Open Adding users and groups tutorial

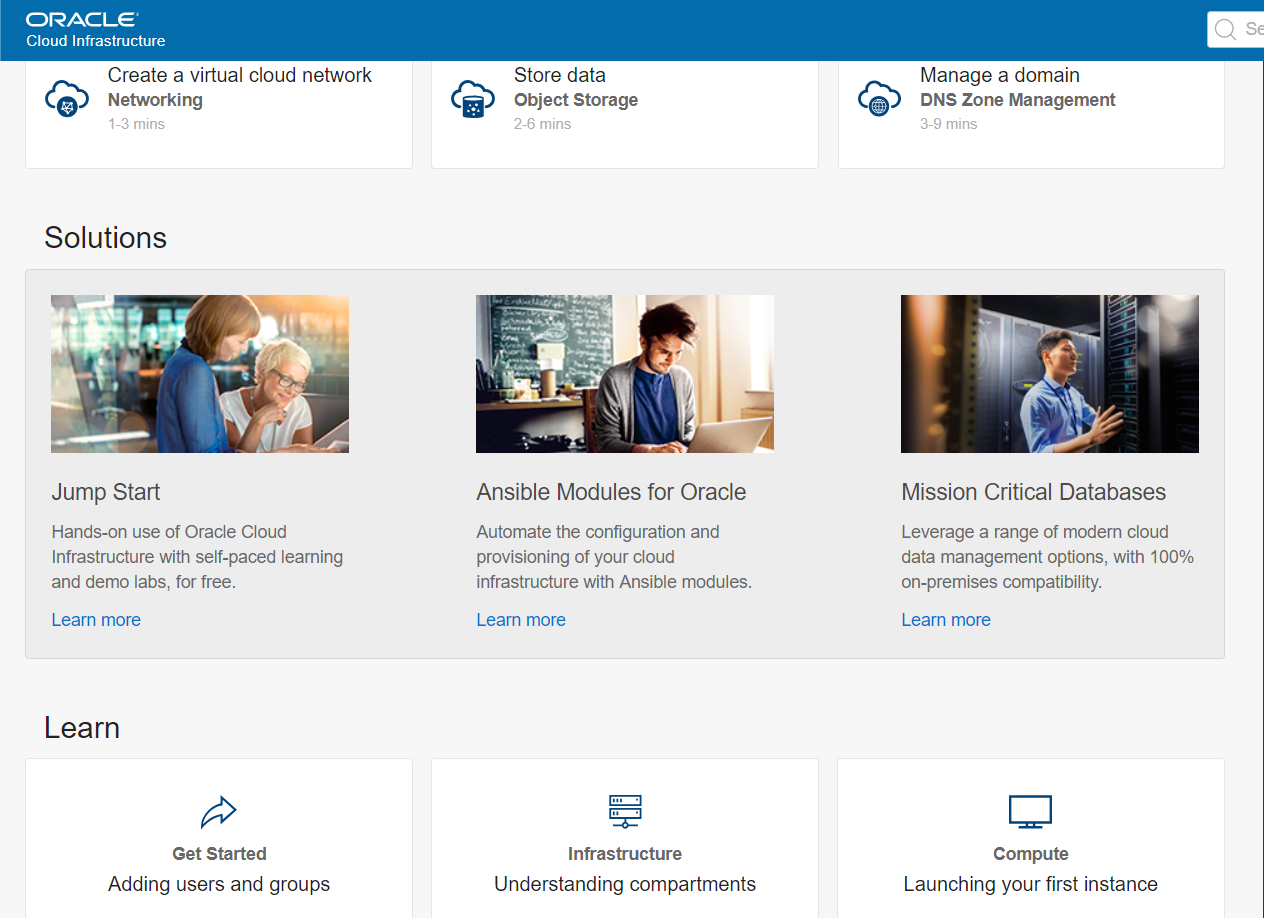pos(219,884)
